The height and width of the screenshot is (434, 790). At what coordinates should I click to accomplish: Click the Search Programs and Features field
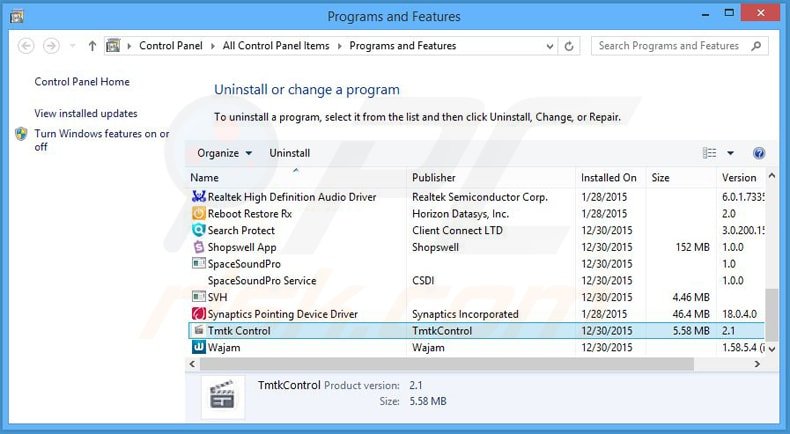(x=679, y=45)
